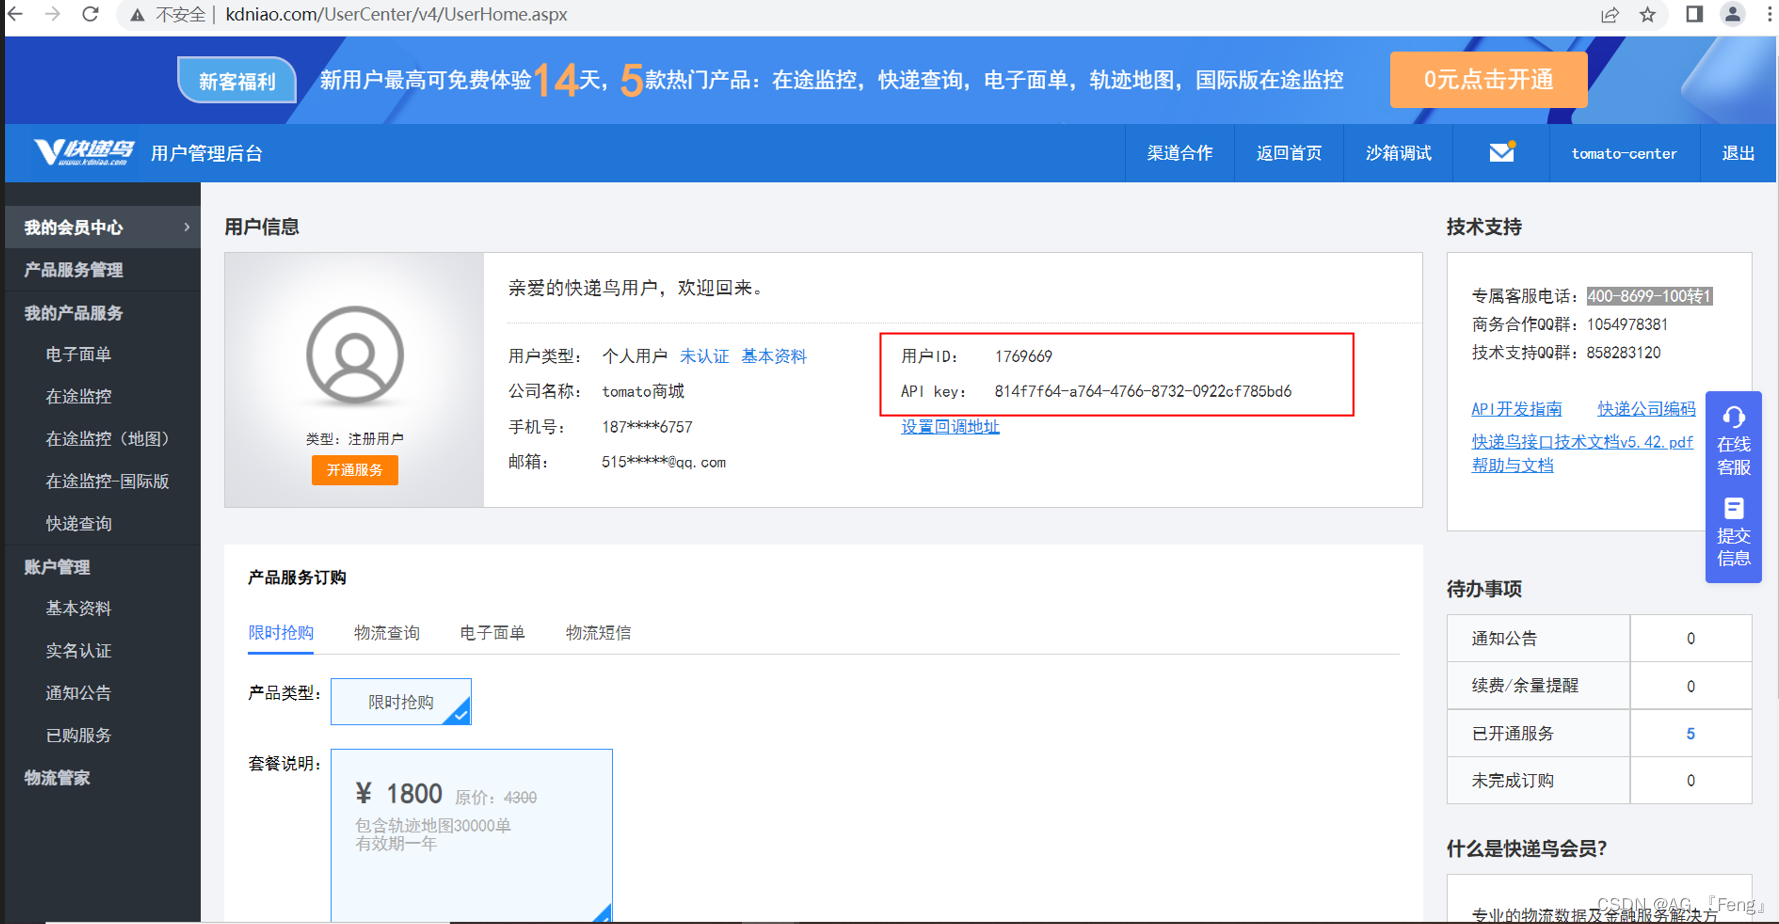Open the 快递公司编码 link
The image size is (1779, 924).
tap(1646, 409)
